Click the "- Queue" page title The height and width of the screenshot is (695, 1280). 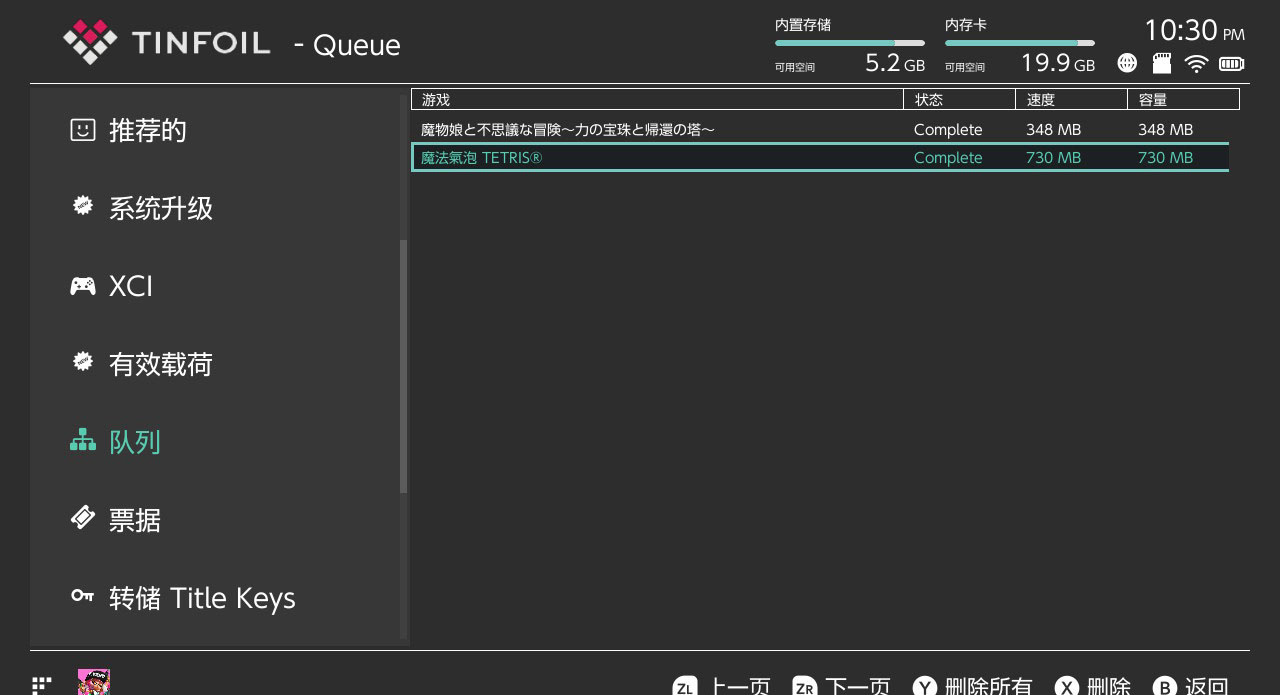pos(347,45)
